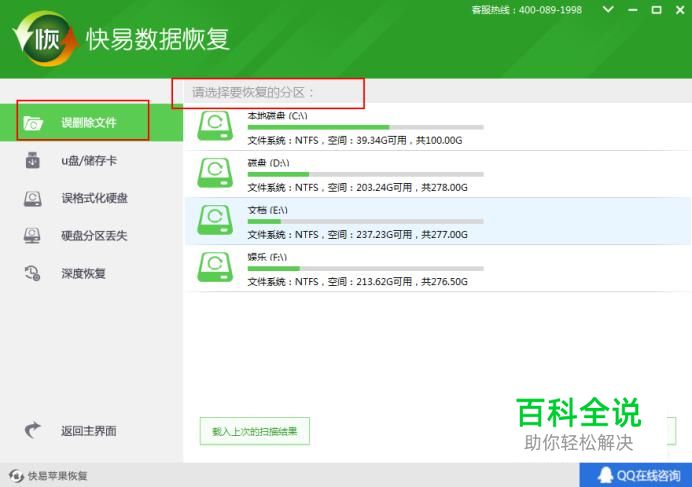Viewport: 692px width, 487px height.
Task: Click text 203.24G可用，共278.00G
Action: pos(412,188)
